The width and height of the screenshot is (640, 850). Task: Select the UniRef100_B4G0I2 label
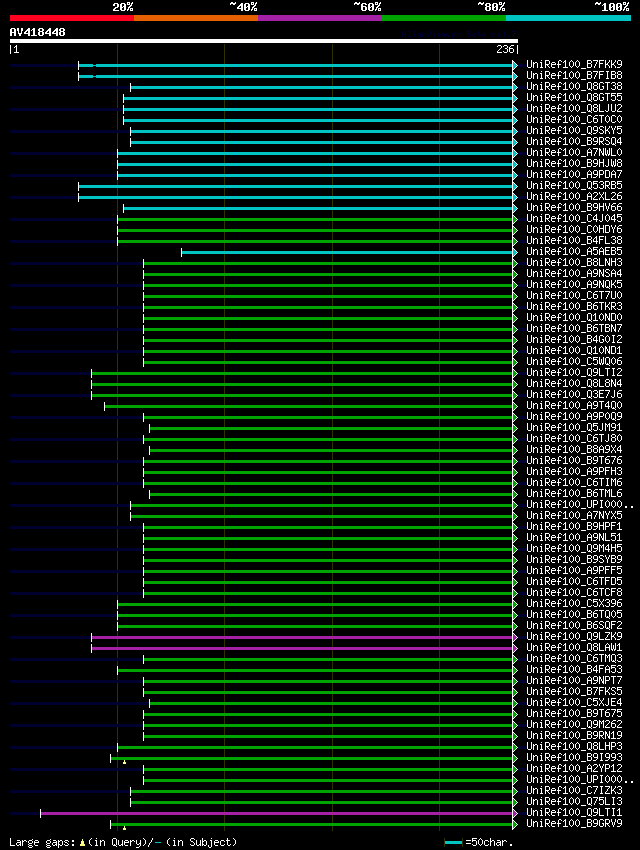574,340
